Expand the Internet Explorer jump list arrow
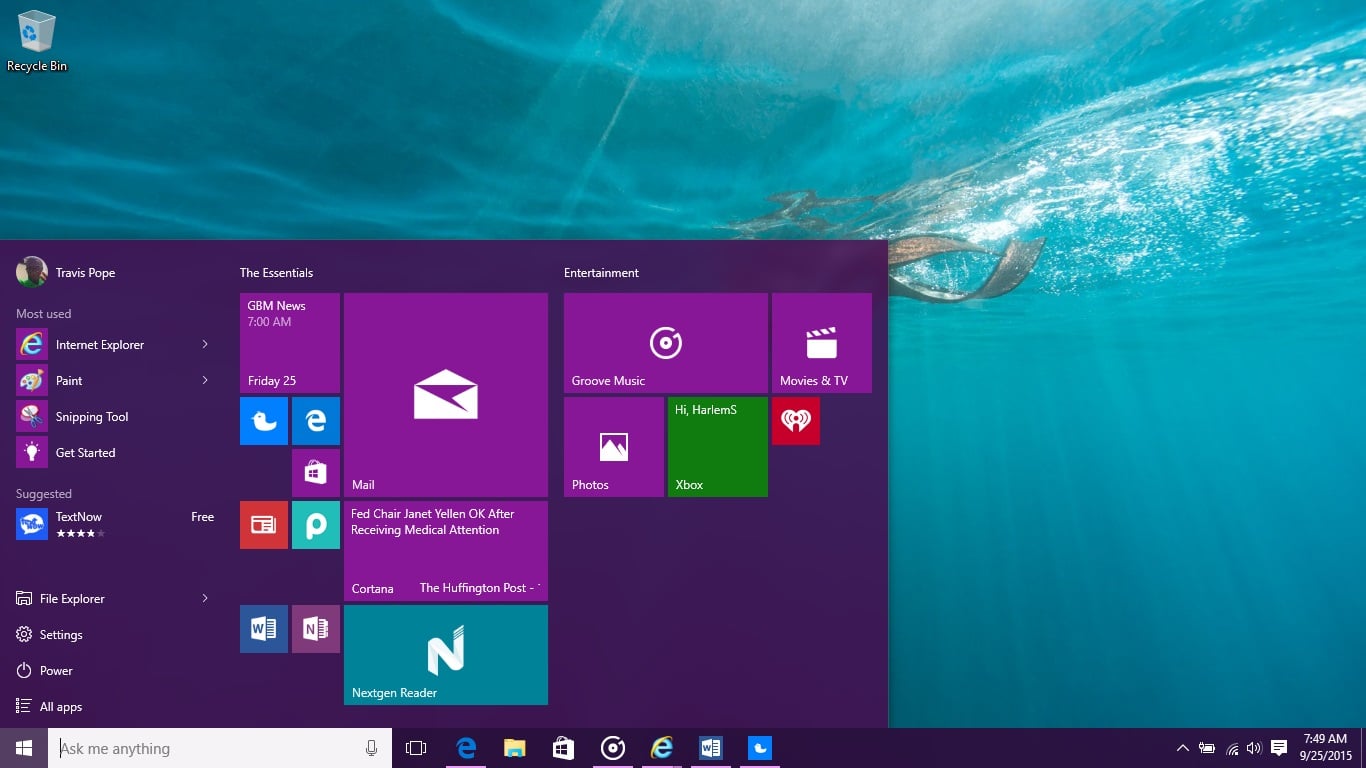This screenshot has width=1366, height=768. (x=205, y=344)
